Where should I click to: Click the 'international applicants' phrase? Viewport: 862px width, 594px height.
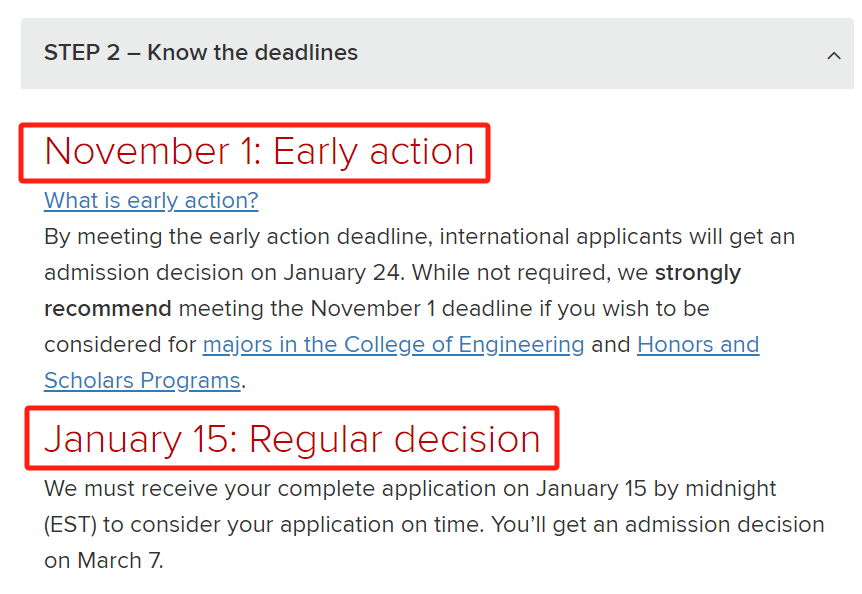click(560, 237)
